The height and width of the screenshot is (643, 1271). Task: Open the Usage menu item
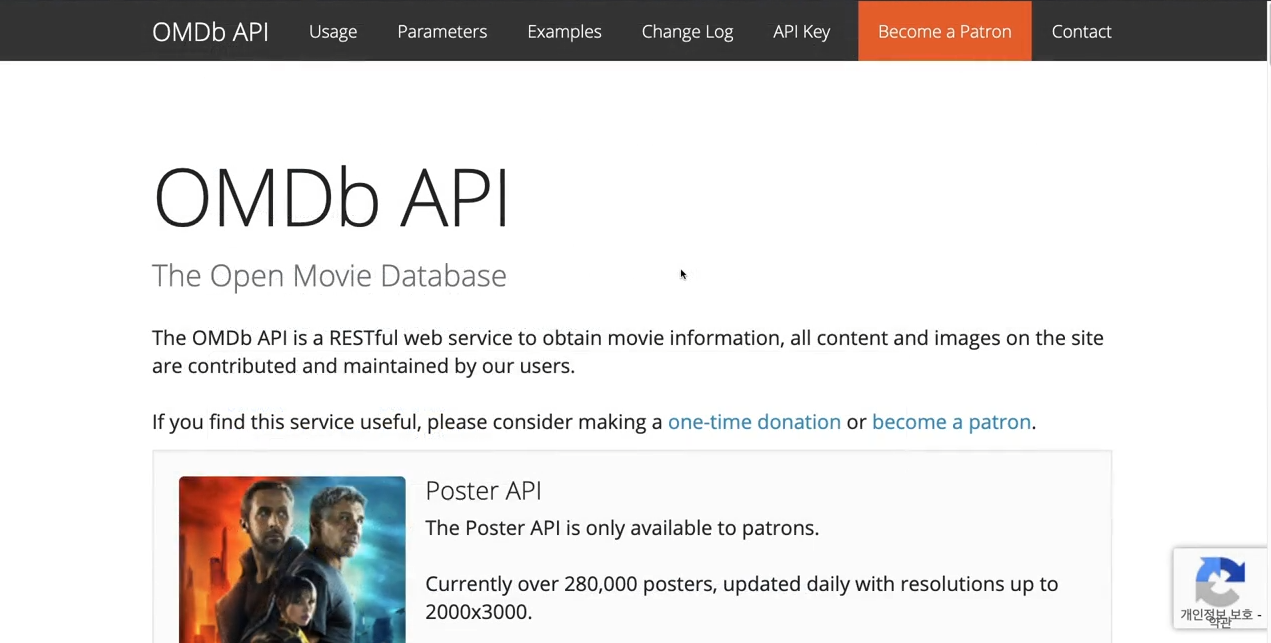coord(333,31)
